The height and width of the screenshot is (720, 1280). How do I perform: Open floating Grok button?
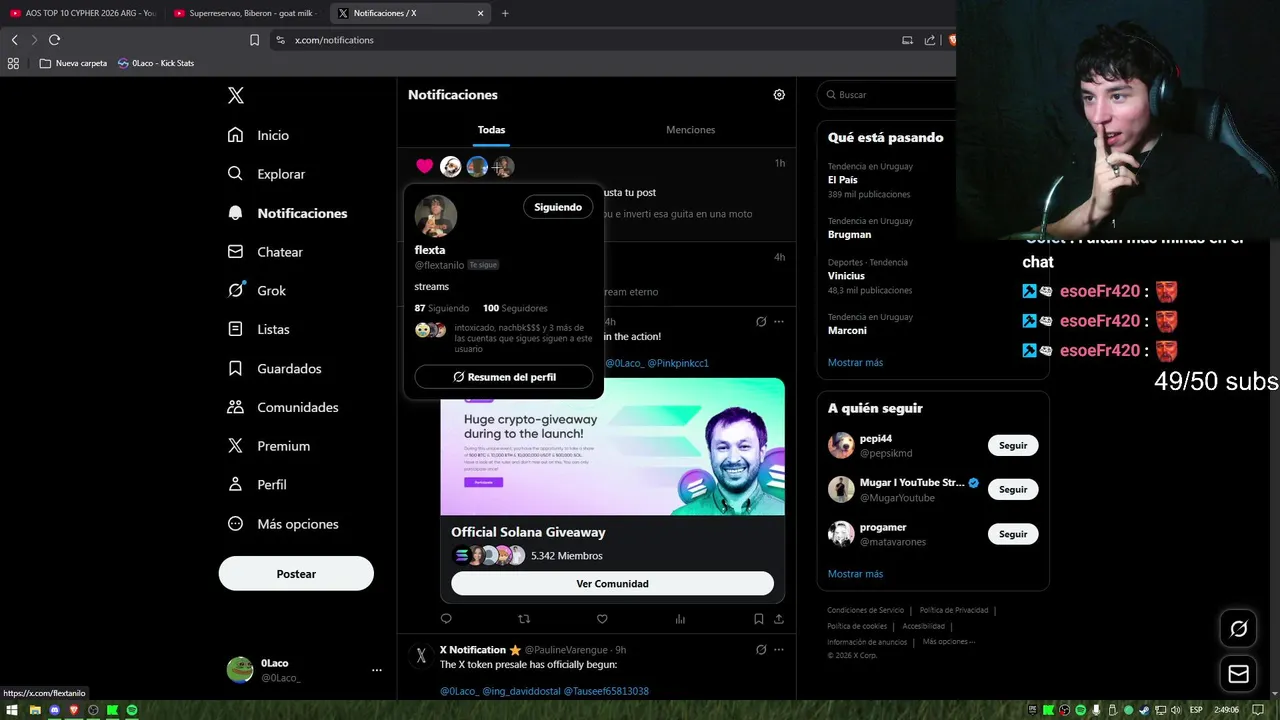(1238, 628)
